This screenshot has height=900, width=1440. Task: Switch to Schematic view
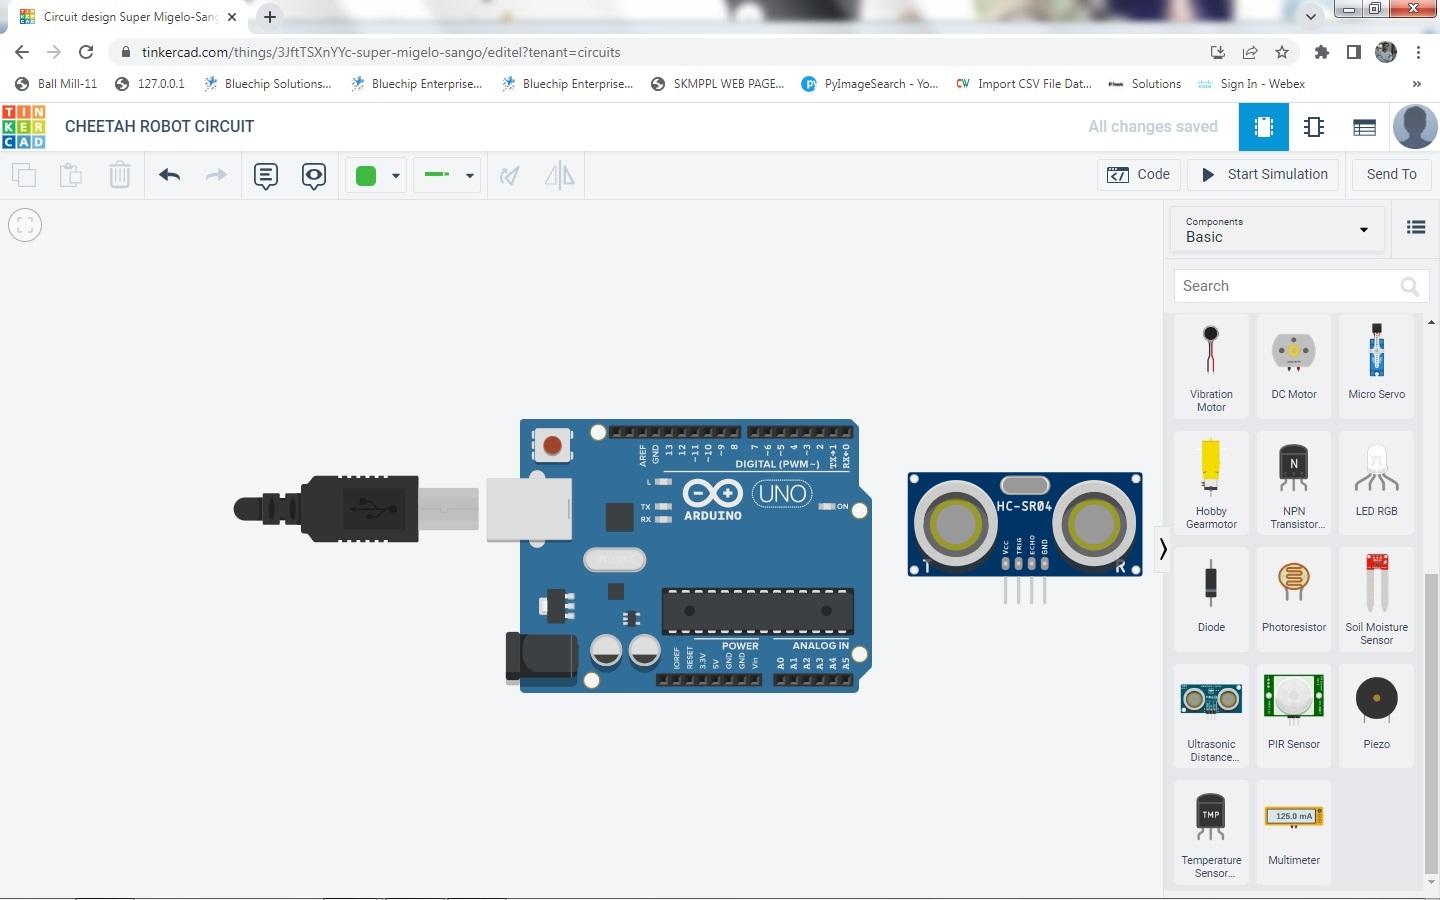click(x=1314, y=127)
